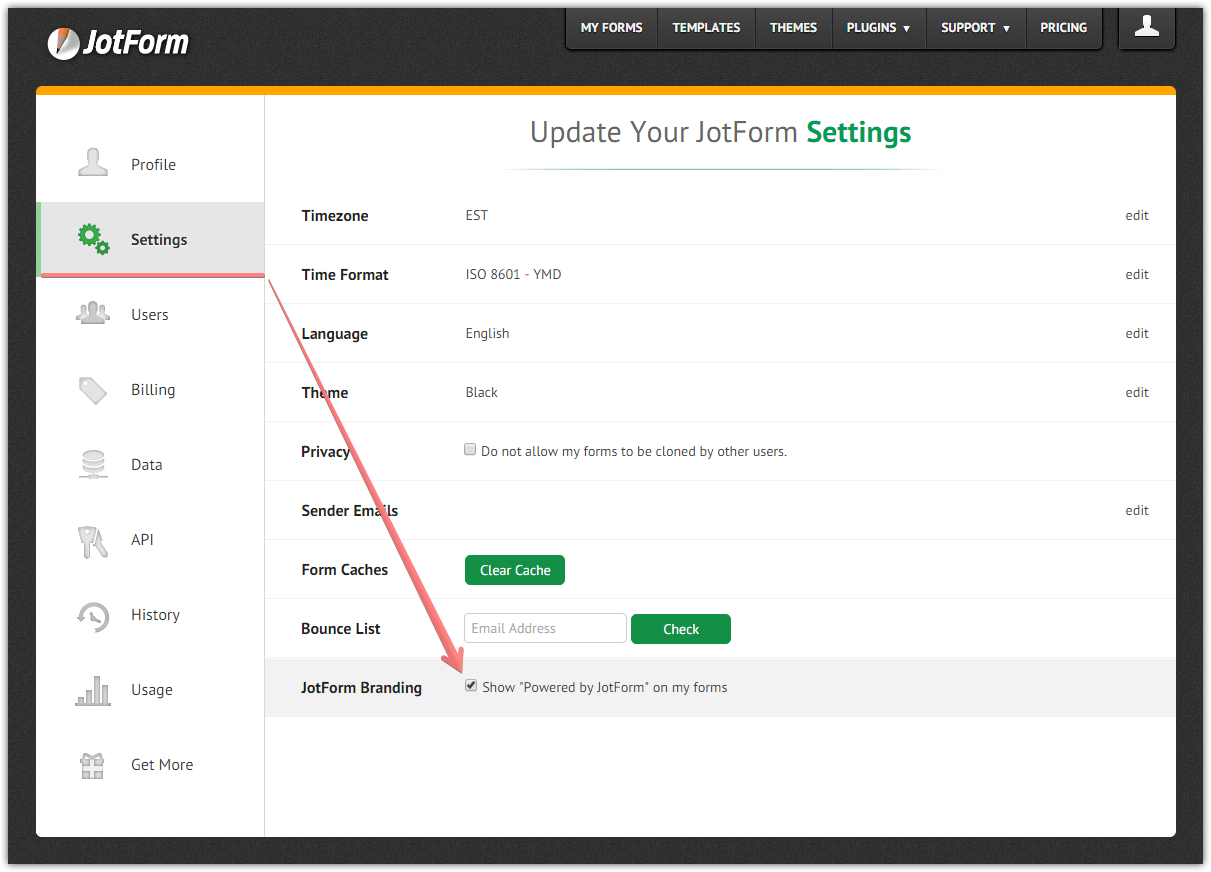Open the Get More gift icon

coord(92,764)
